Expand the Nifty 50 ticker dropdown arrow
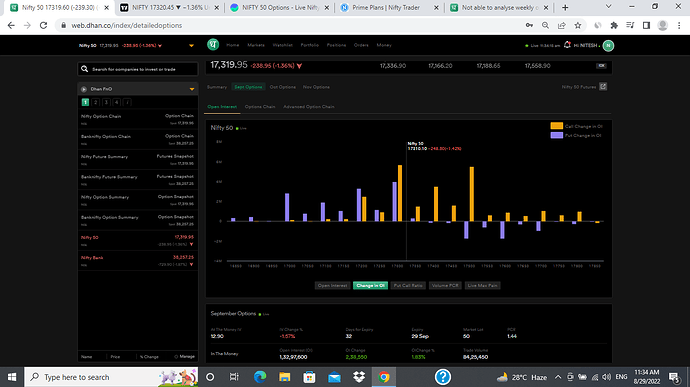 click(191, 45)
